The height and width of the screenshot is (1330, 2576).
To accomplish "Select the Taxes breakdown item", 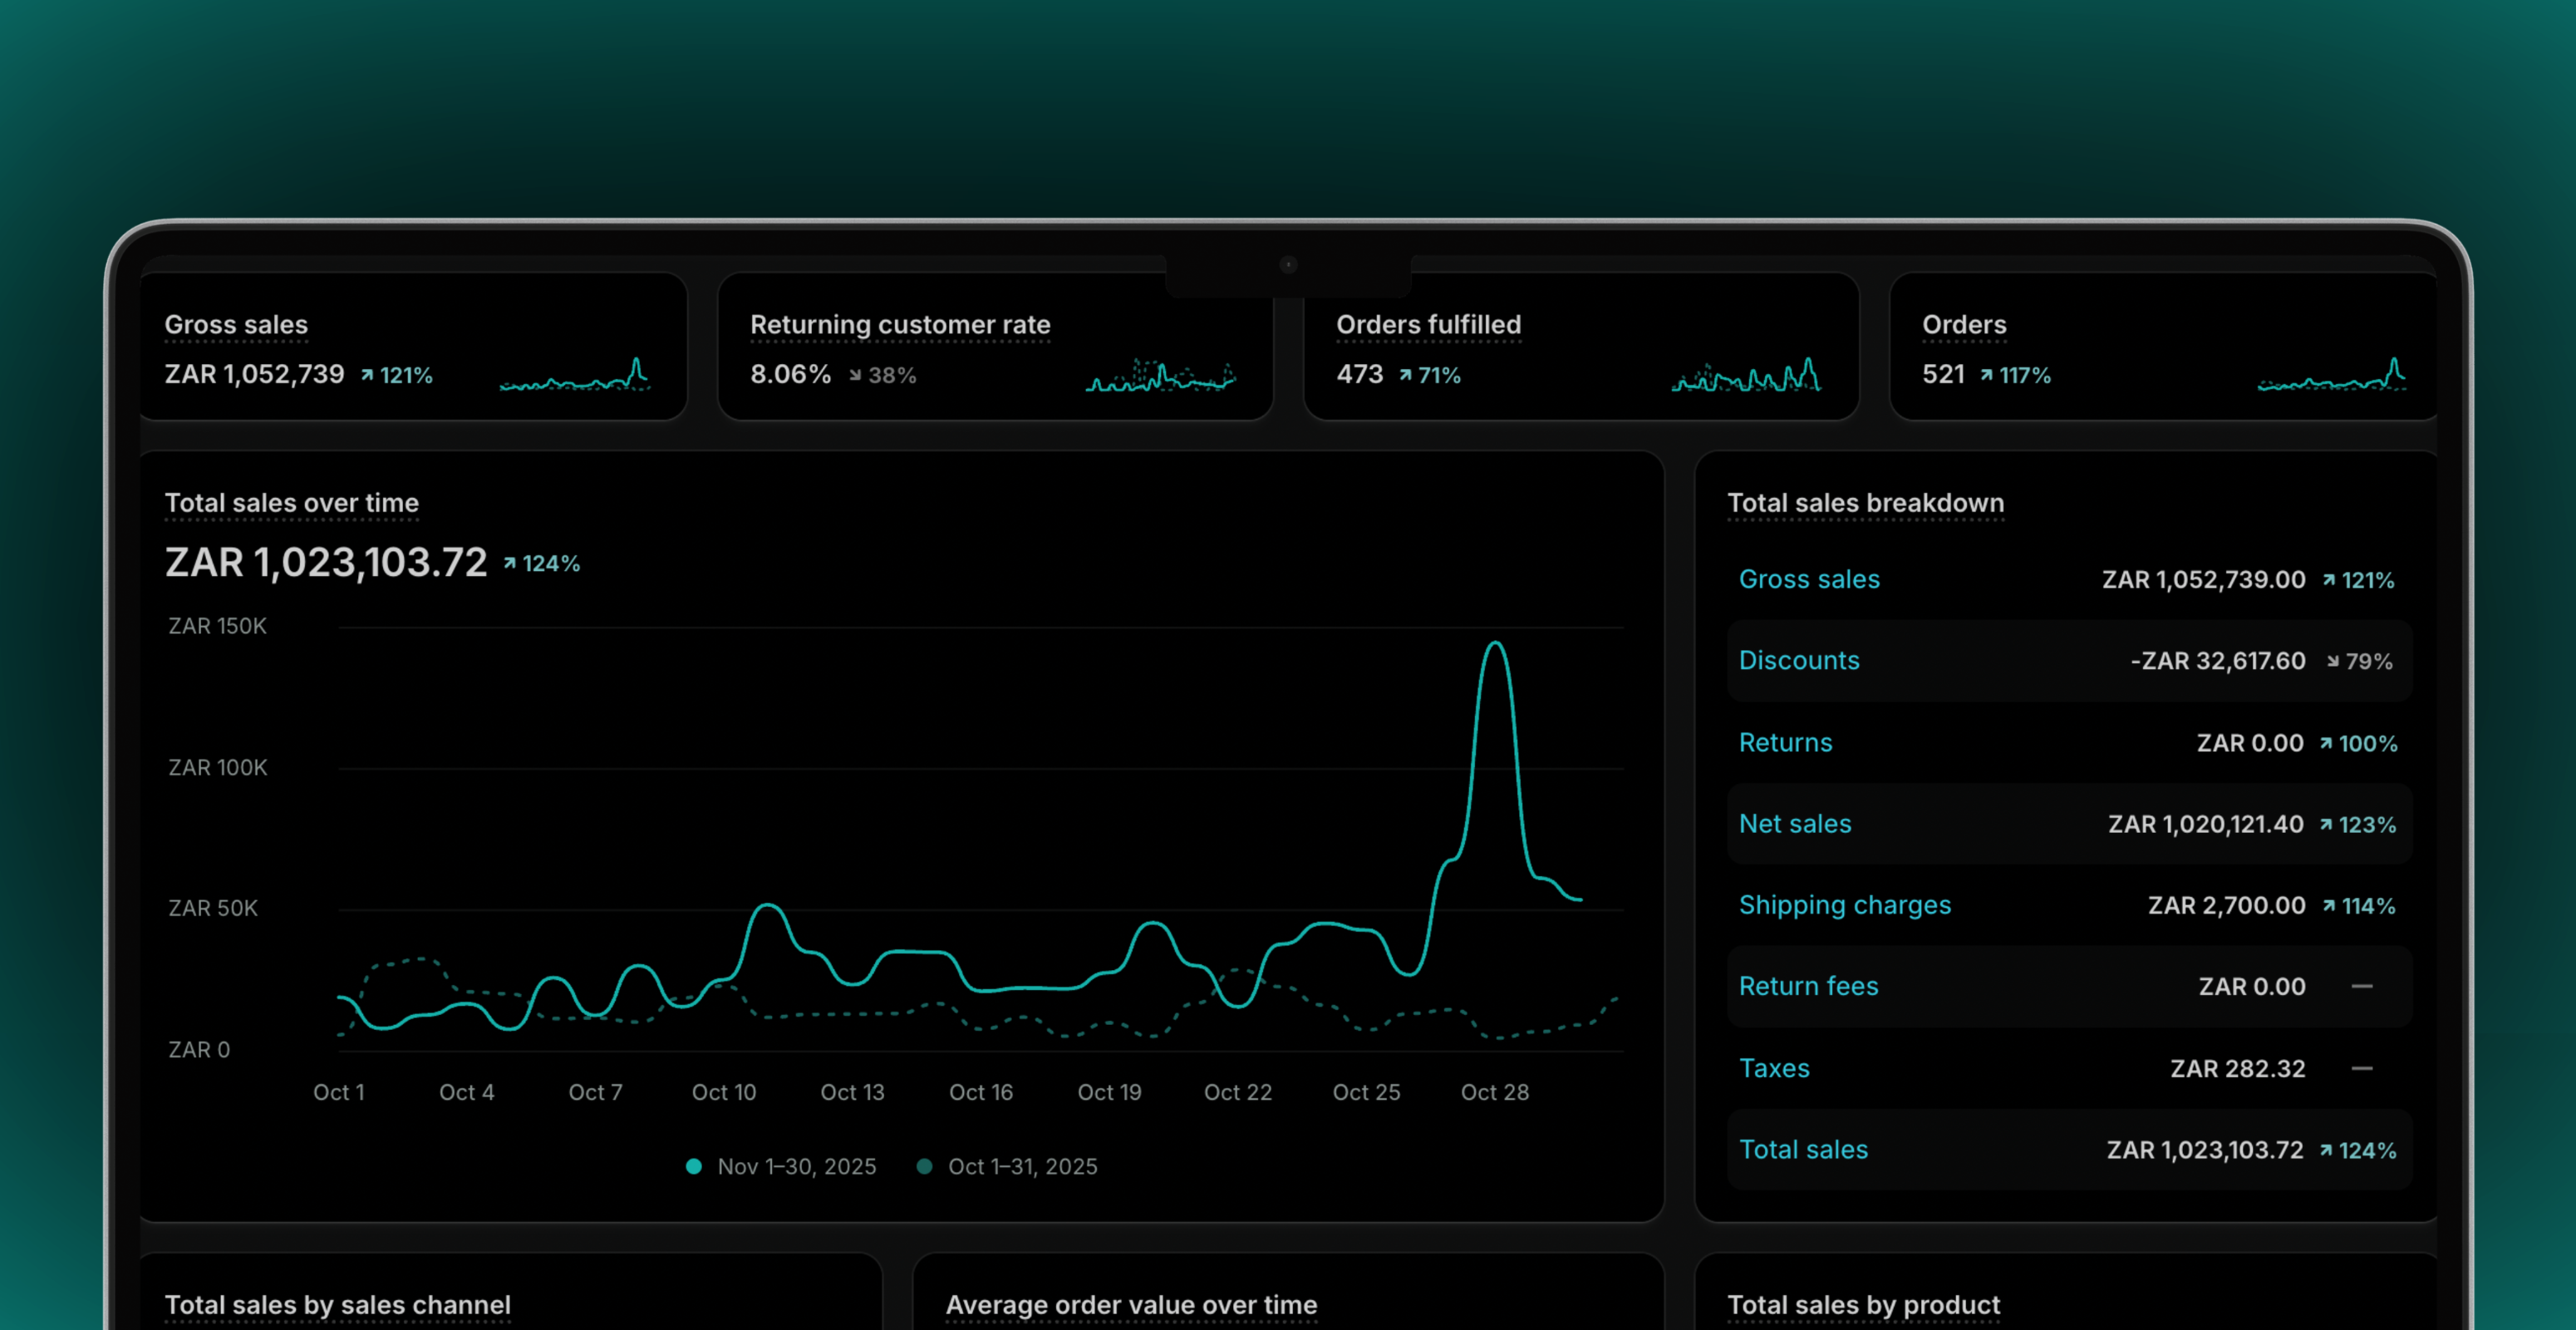I will pos(1774,1069).
